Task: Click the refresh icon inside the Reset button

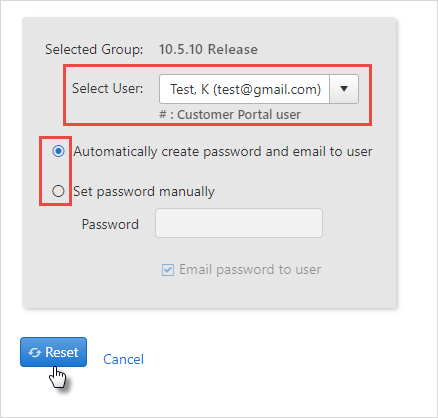Action: point(34,352)
